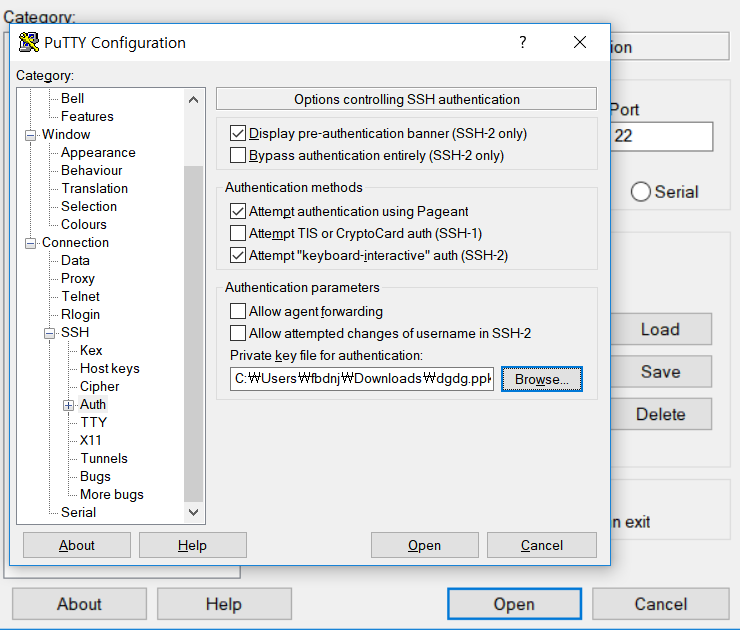
Task: Enable Attempt TIS or CryptoCard auth
Action: pyautogui.click(x=238, y=233)
